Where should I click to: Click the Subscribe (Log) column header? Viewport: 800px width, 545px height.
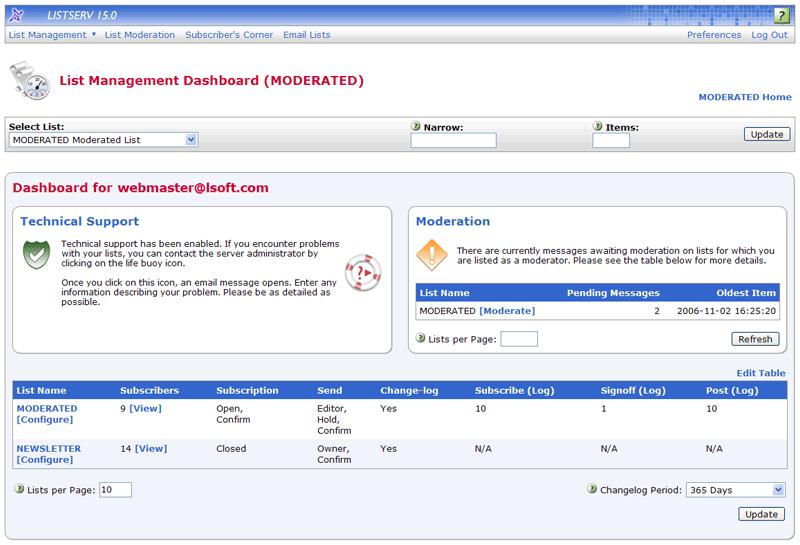pos(514,390)
